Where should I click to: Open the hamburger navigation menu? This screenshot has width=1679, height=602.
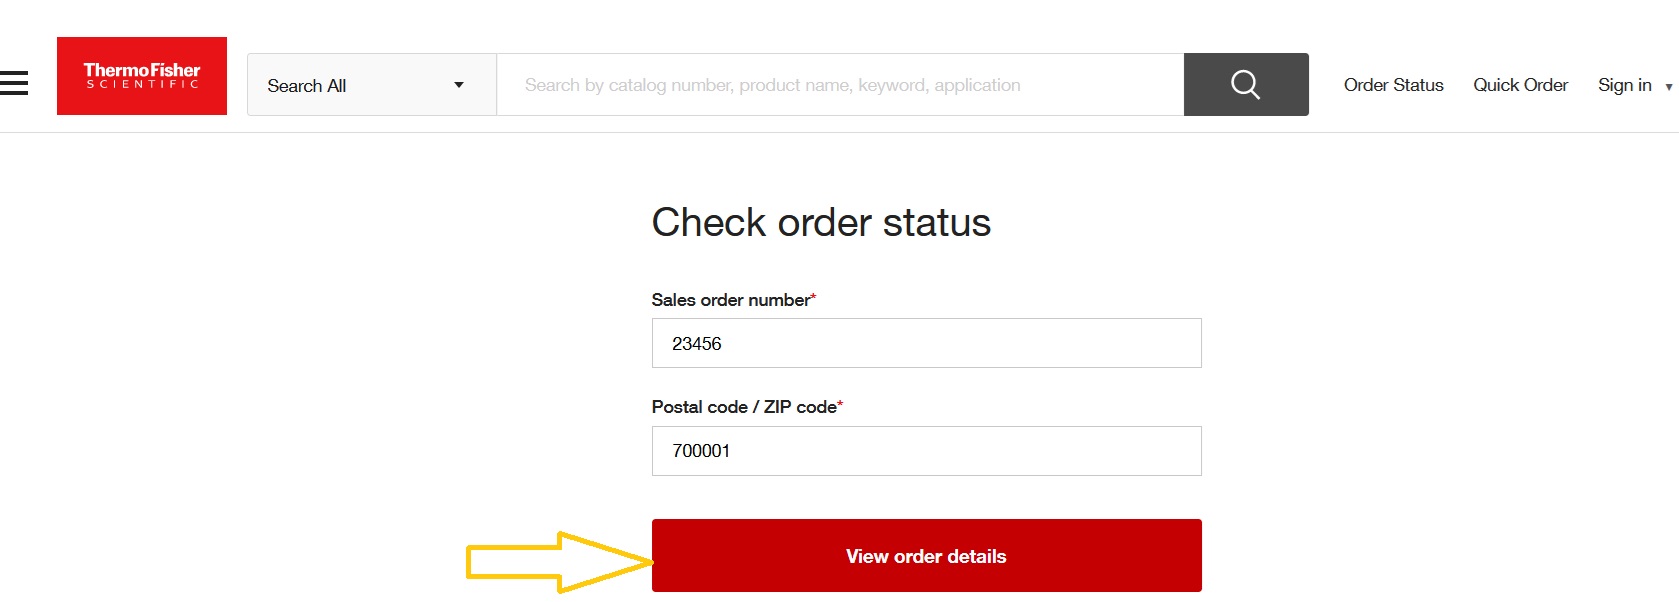(14, 83)
